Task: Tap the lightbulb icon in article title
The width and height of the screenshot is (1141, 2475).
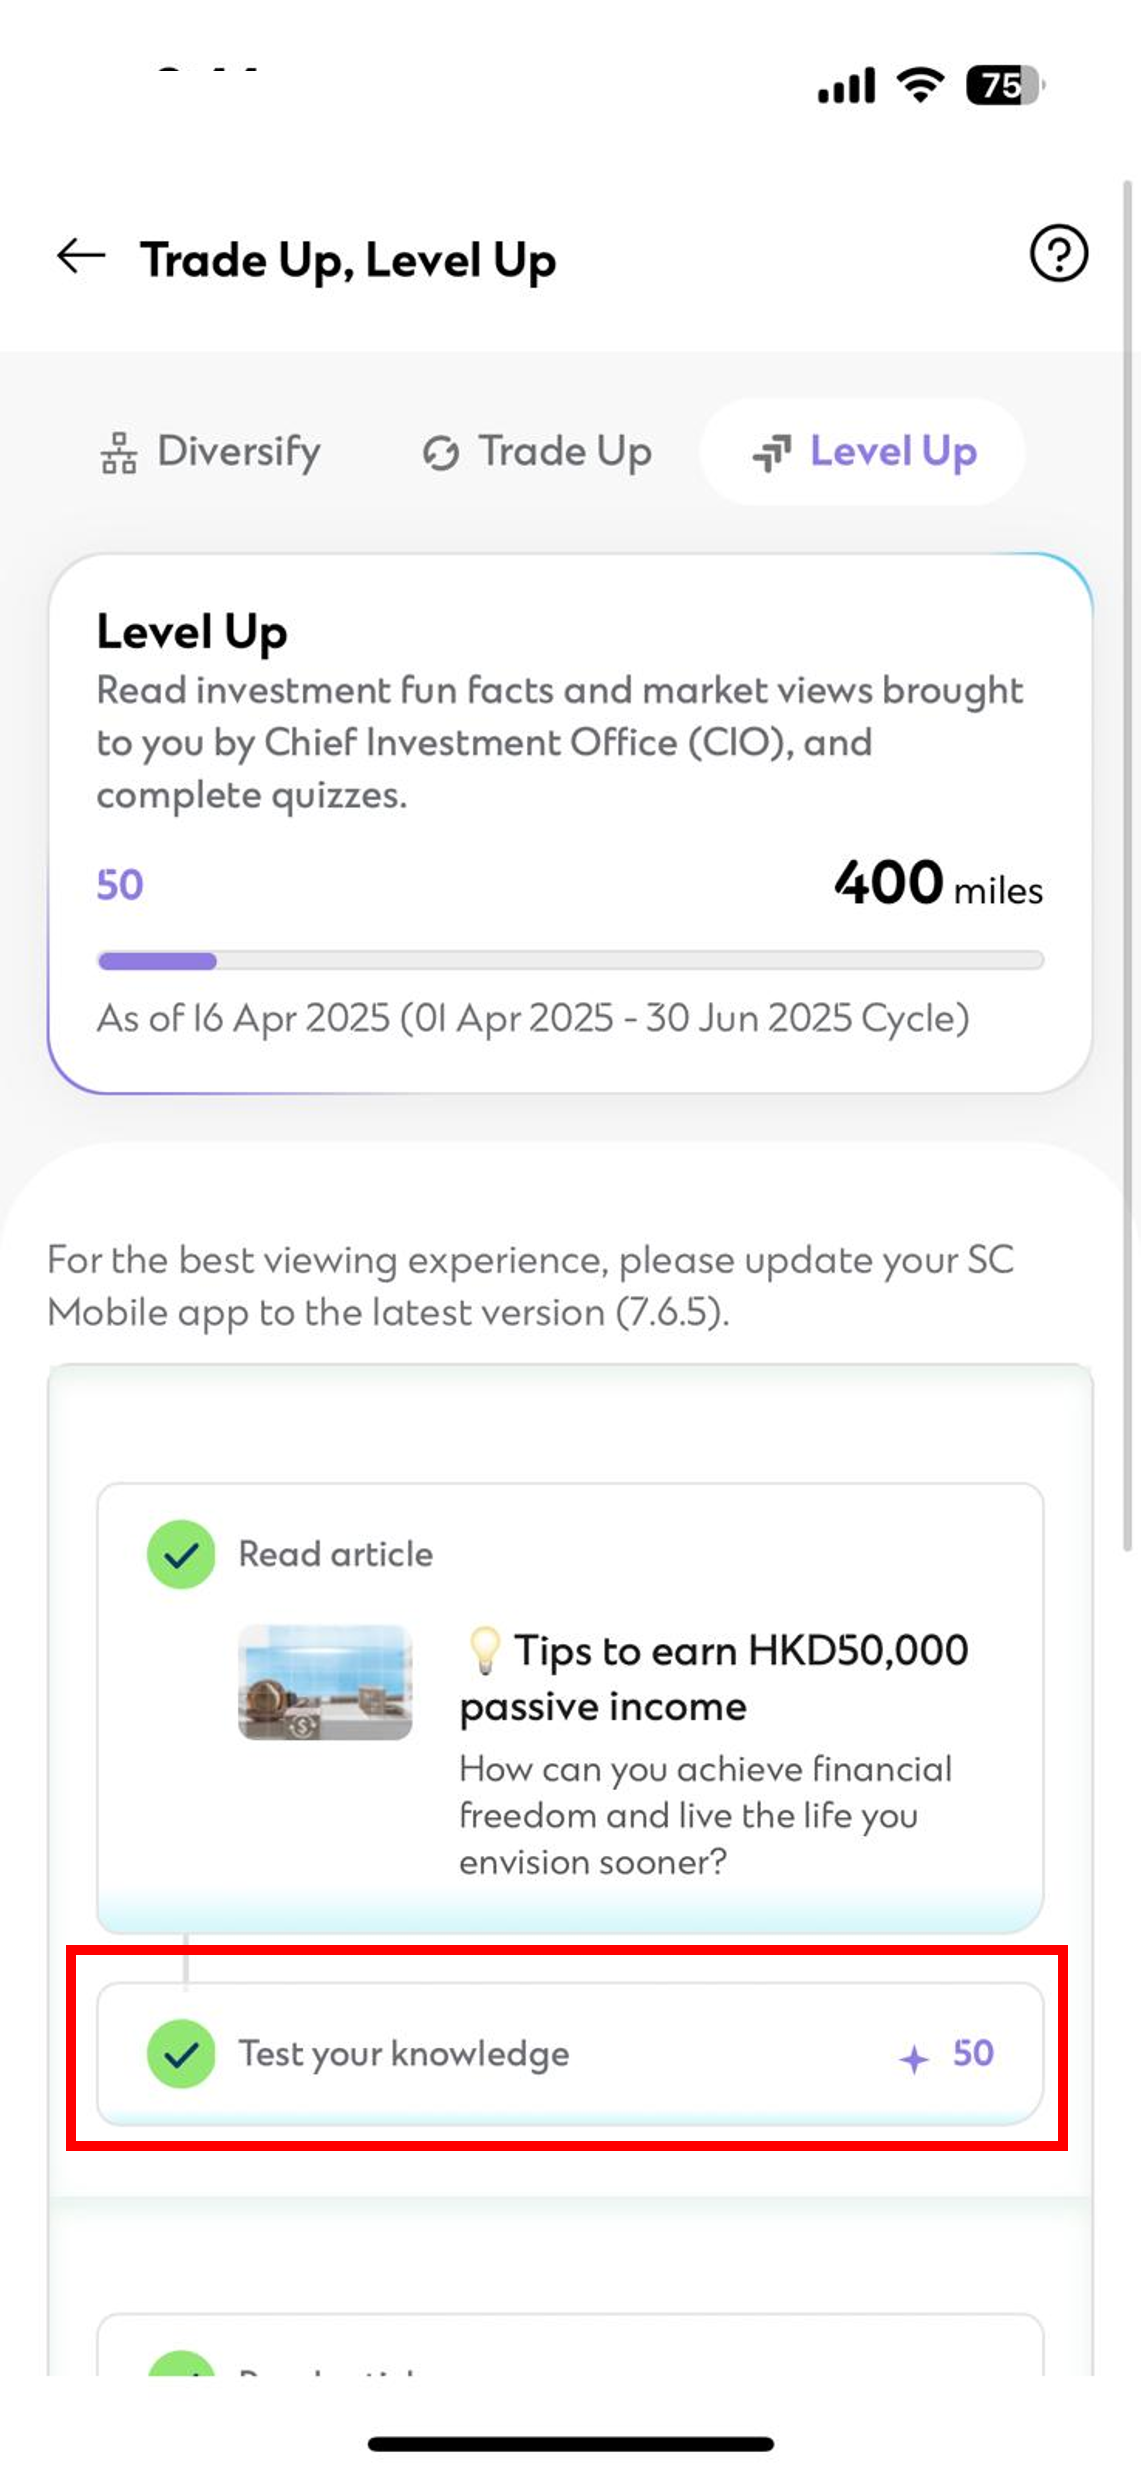Action: pos(485,1650)
